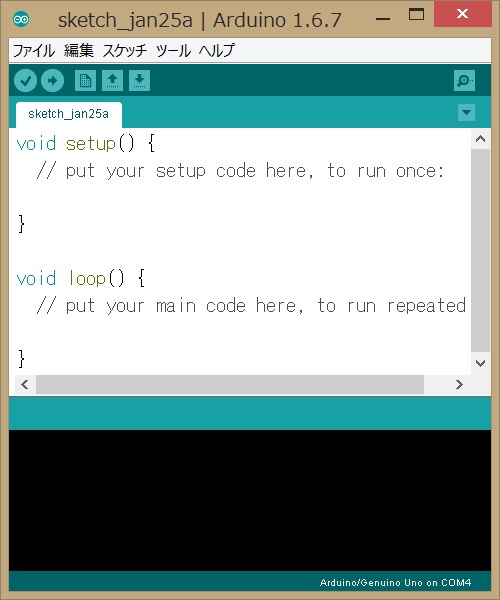Click the Arduino logo in title bar
The image size is (500, 600).
(x=21, y=19)
